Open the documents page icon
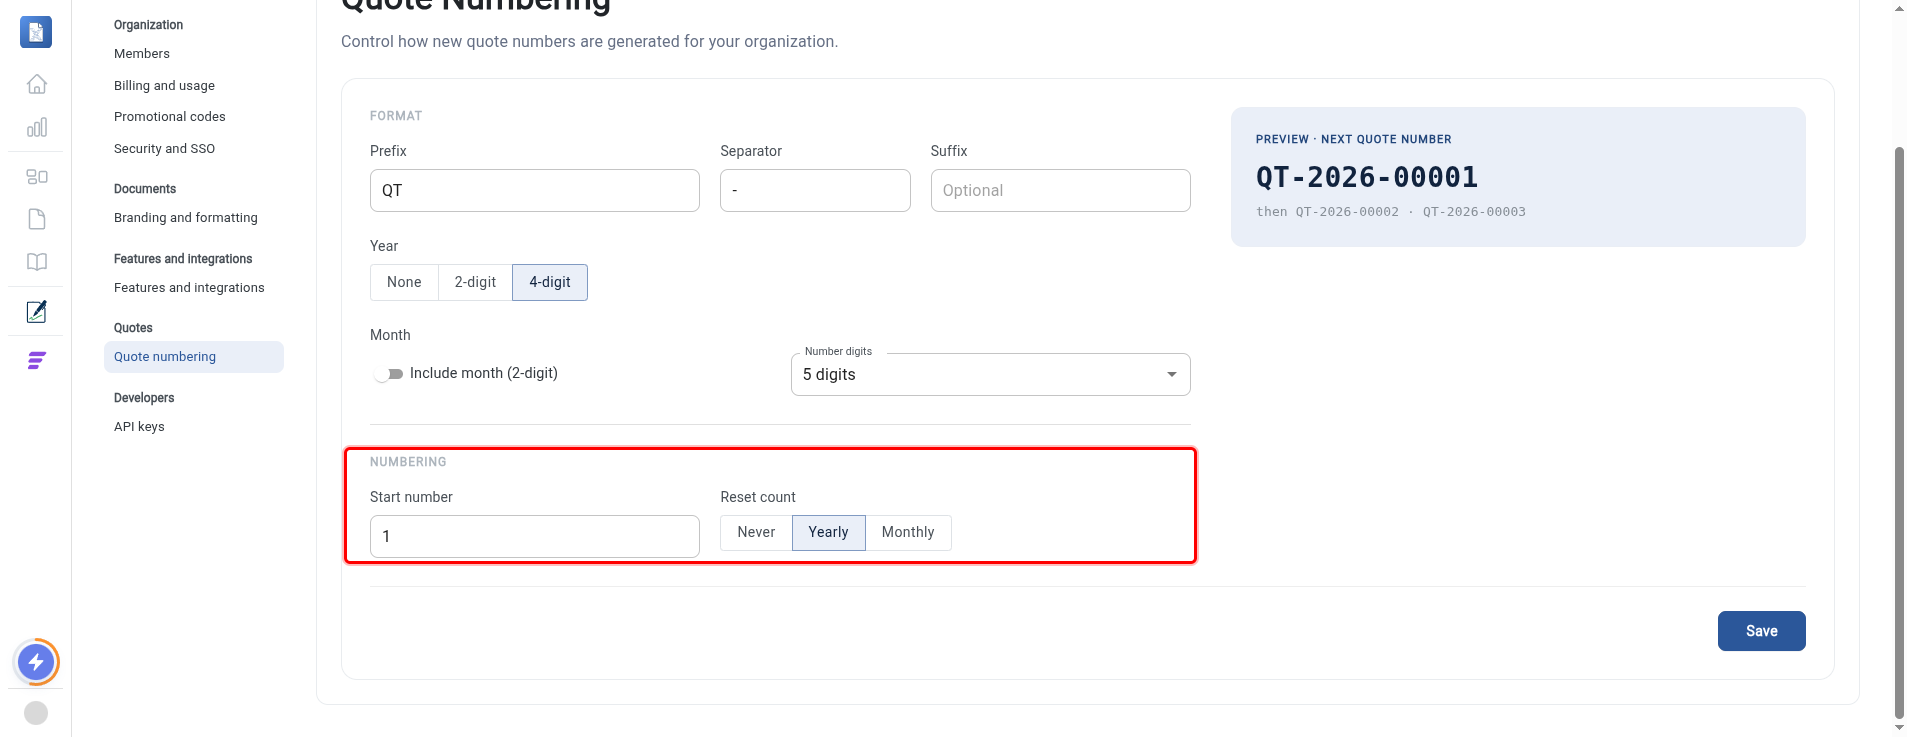 [37, 219]
